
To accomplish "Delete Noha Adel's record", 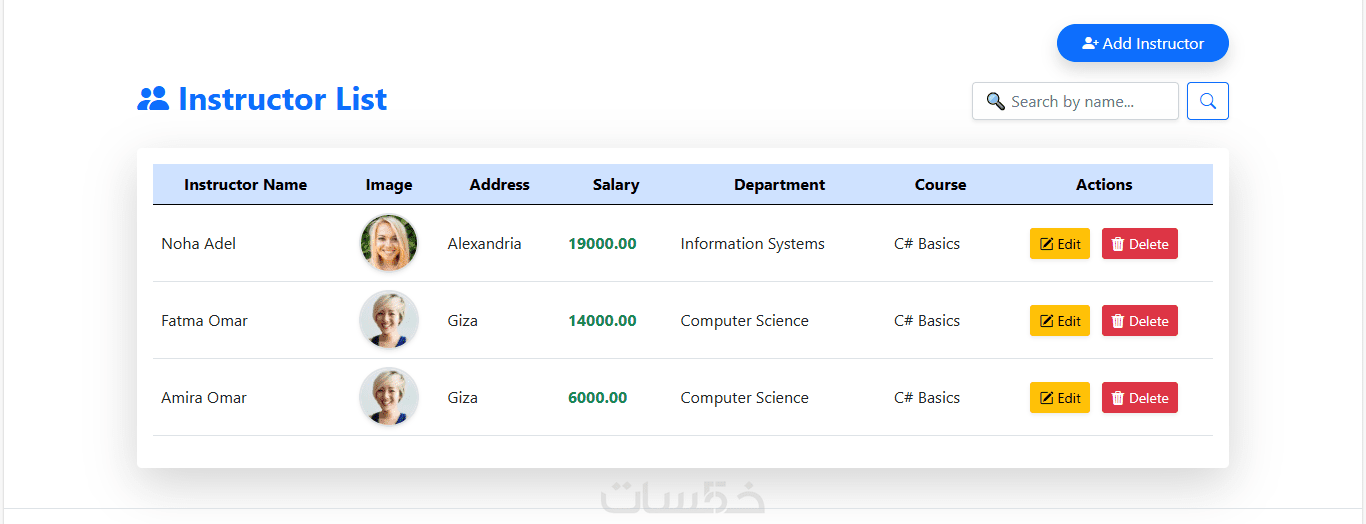I will [1139, 244].
